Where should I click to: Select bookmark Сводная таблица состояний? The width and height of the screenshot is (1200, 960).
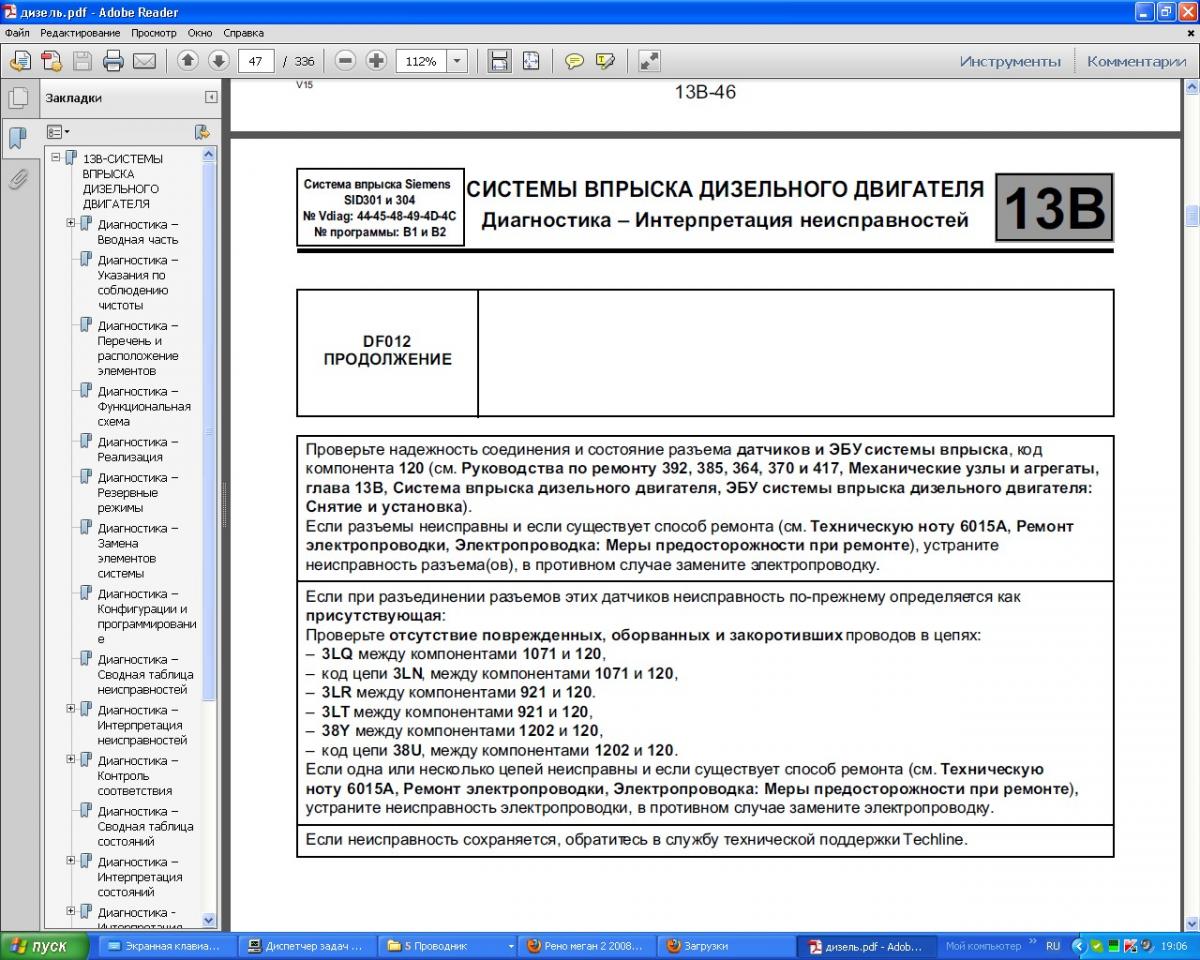(146, 826)
